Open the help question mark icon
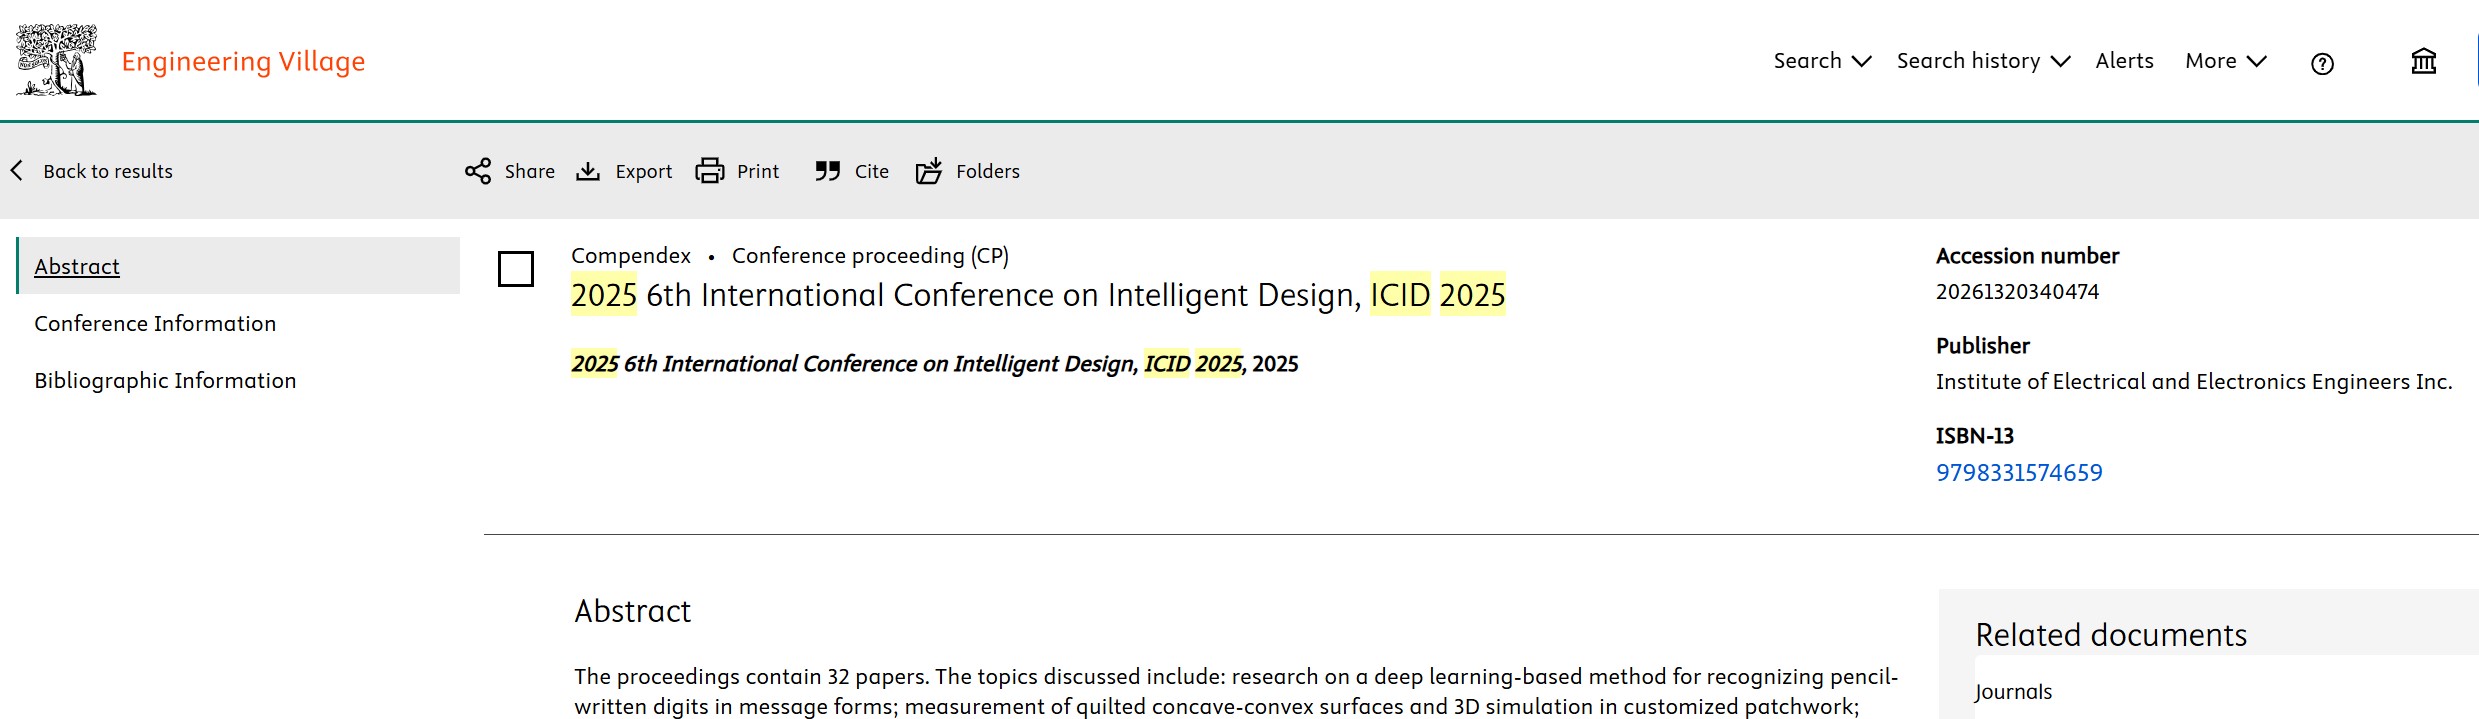The height and width of the screenshot is (719, 2479). (2322, 64)
